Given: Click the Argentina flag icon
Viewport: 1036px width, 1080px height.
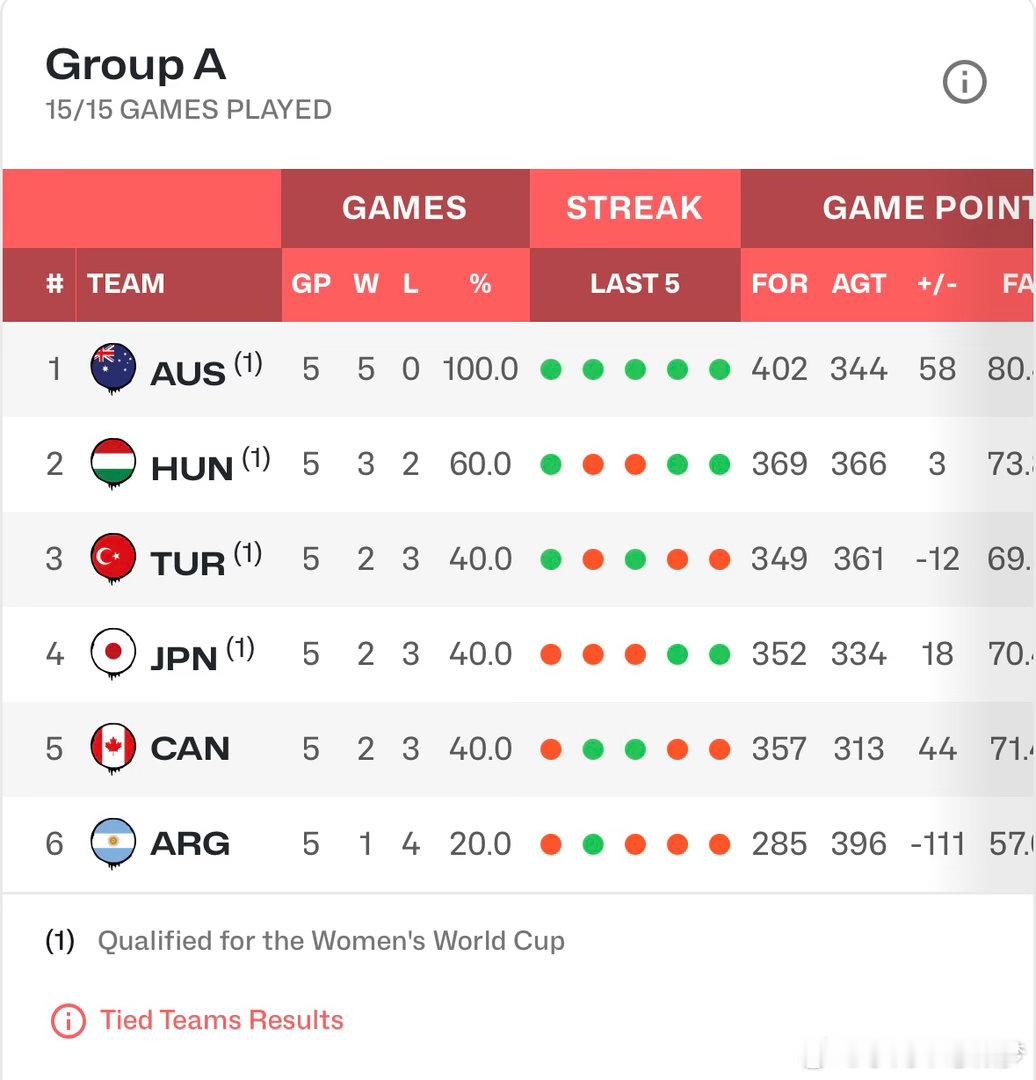Looking at the screenshot, I should [113, 844].
